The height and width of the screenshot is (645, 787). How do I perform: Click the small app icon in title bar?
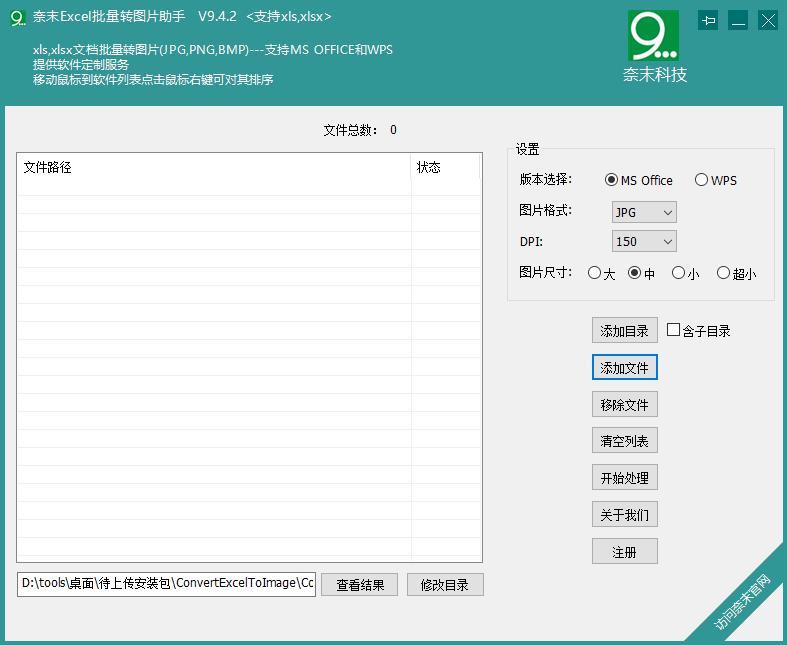(x=17, y=17)
